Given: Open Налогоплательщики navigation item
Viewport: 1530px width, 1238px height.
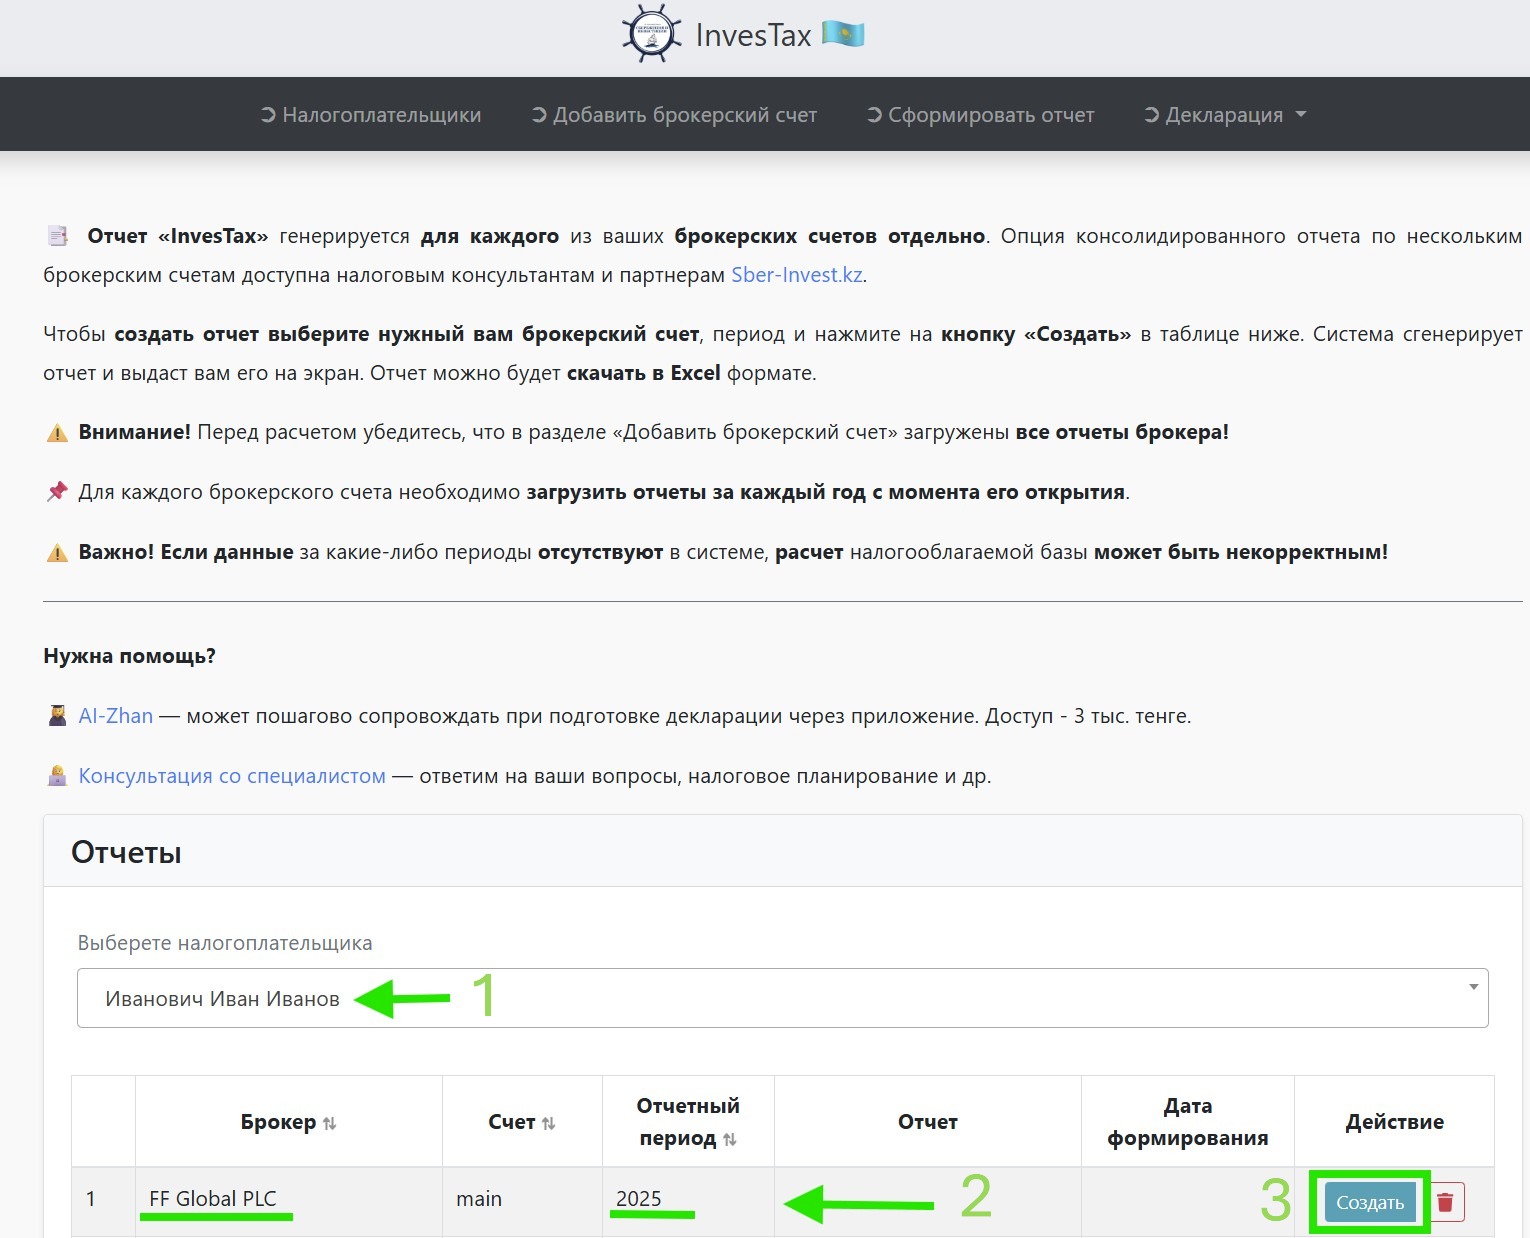Looking at the screenshot, I should click(x=371, y=115).
